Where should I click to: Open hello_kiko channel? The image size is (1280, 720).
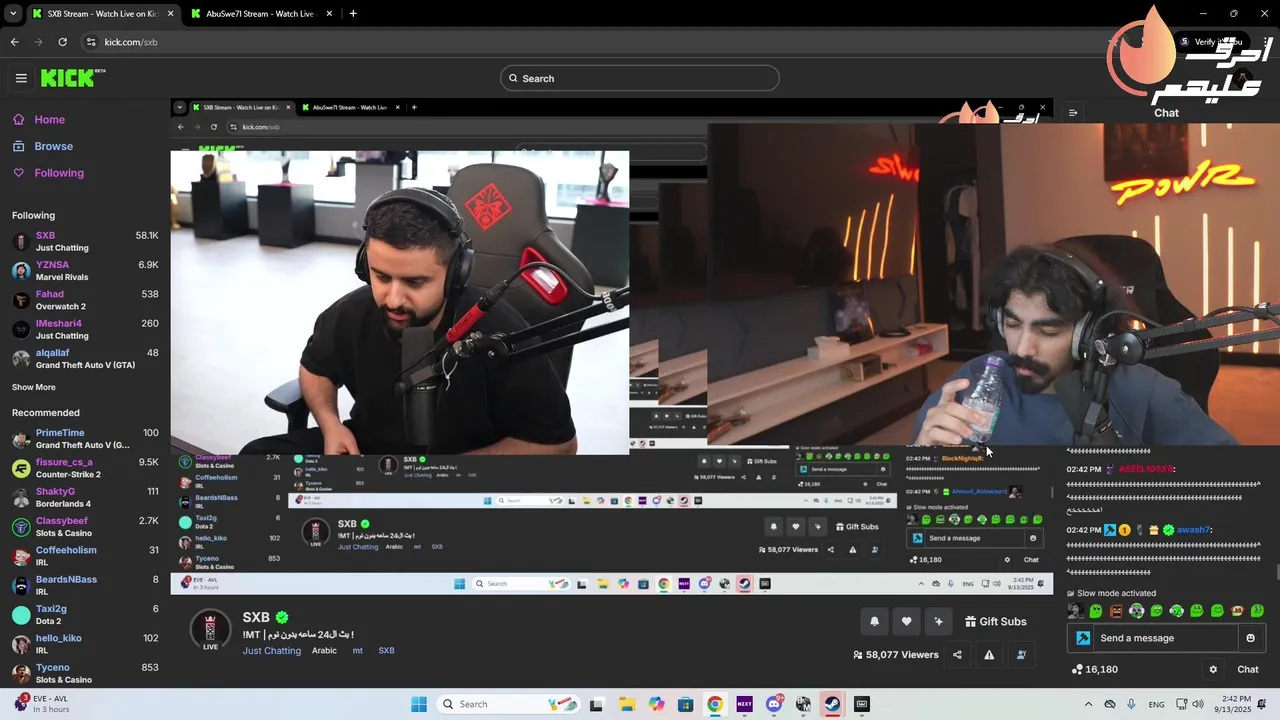85,644
